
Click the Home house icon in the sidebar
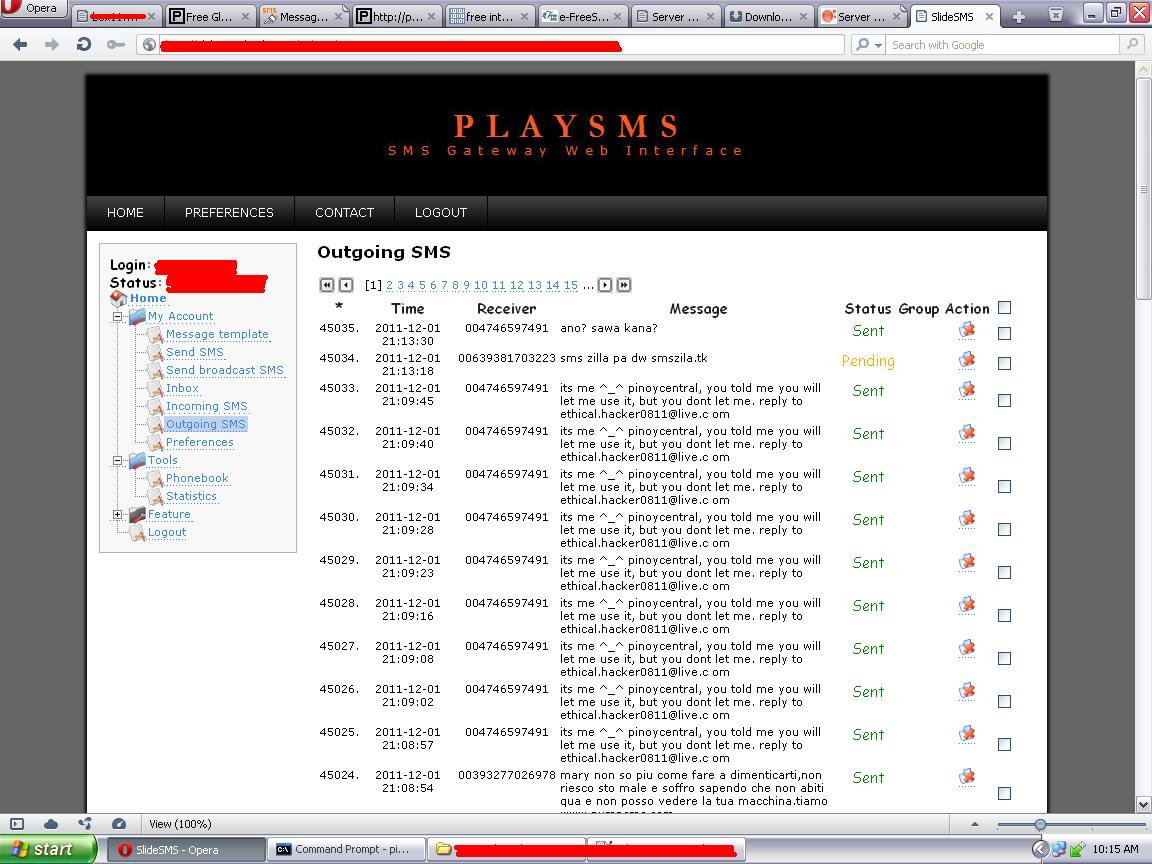[119, 298]
